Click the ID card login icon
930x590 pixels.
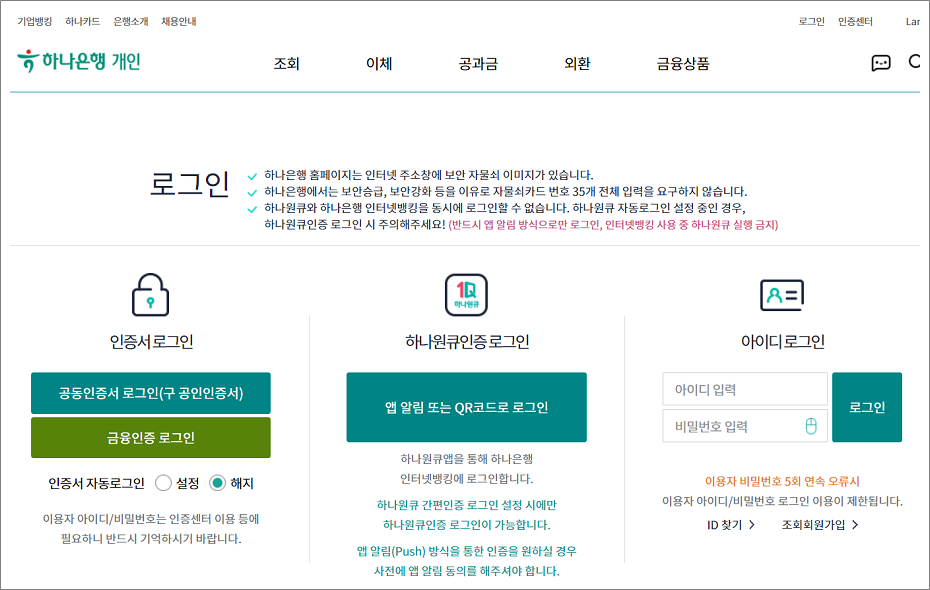[782, 295]
